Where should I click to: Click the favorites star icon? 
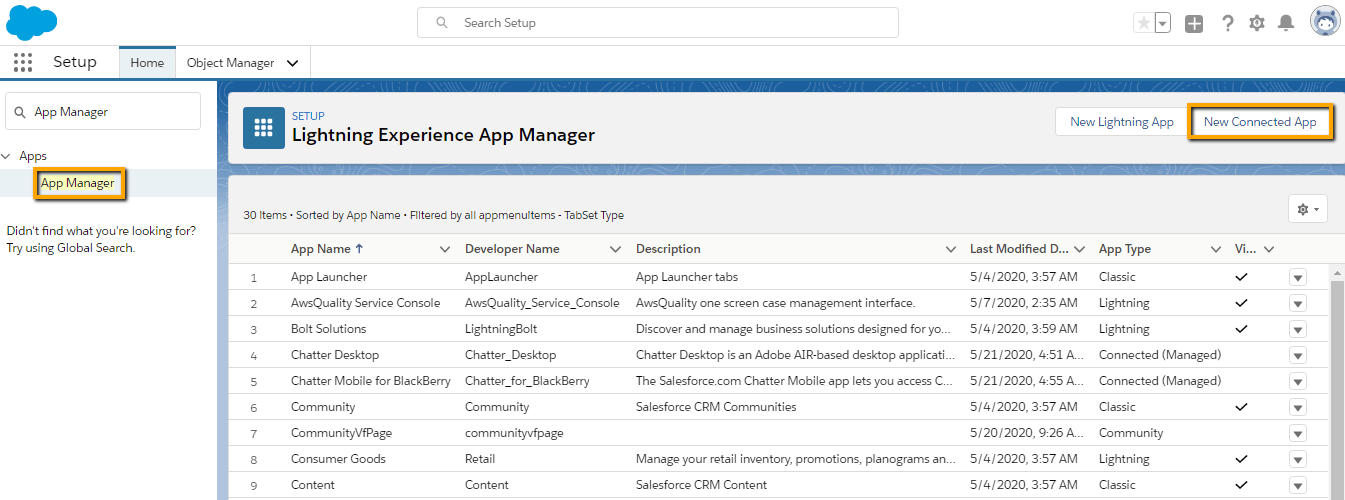[x=1143, y=23]
